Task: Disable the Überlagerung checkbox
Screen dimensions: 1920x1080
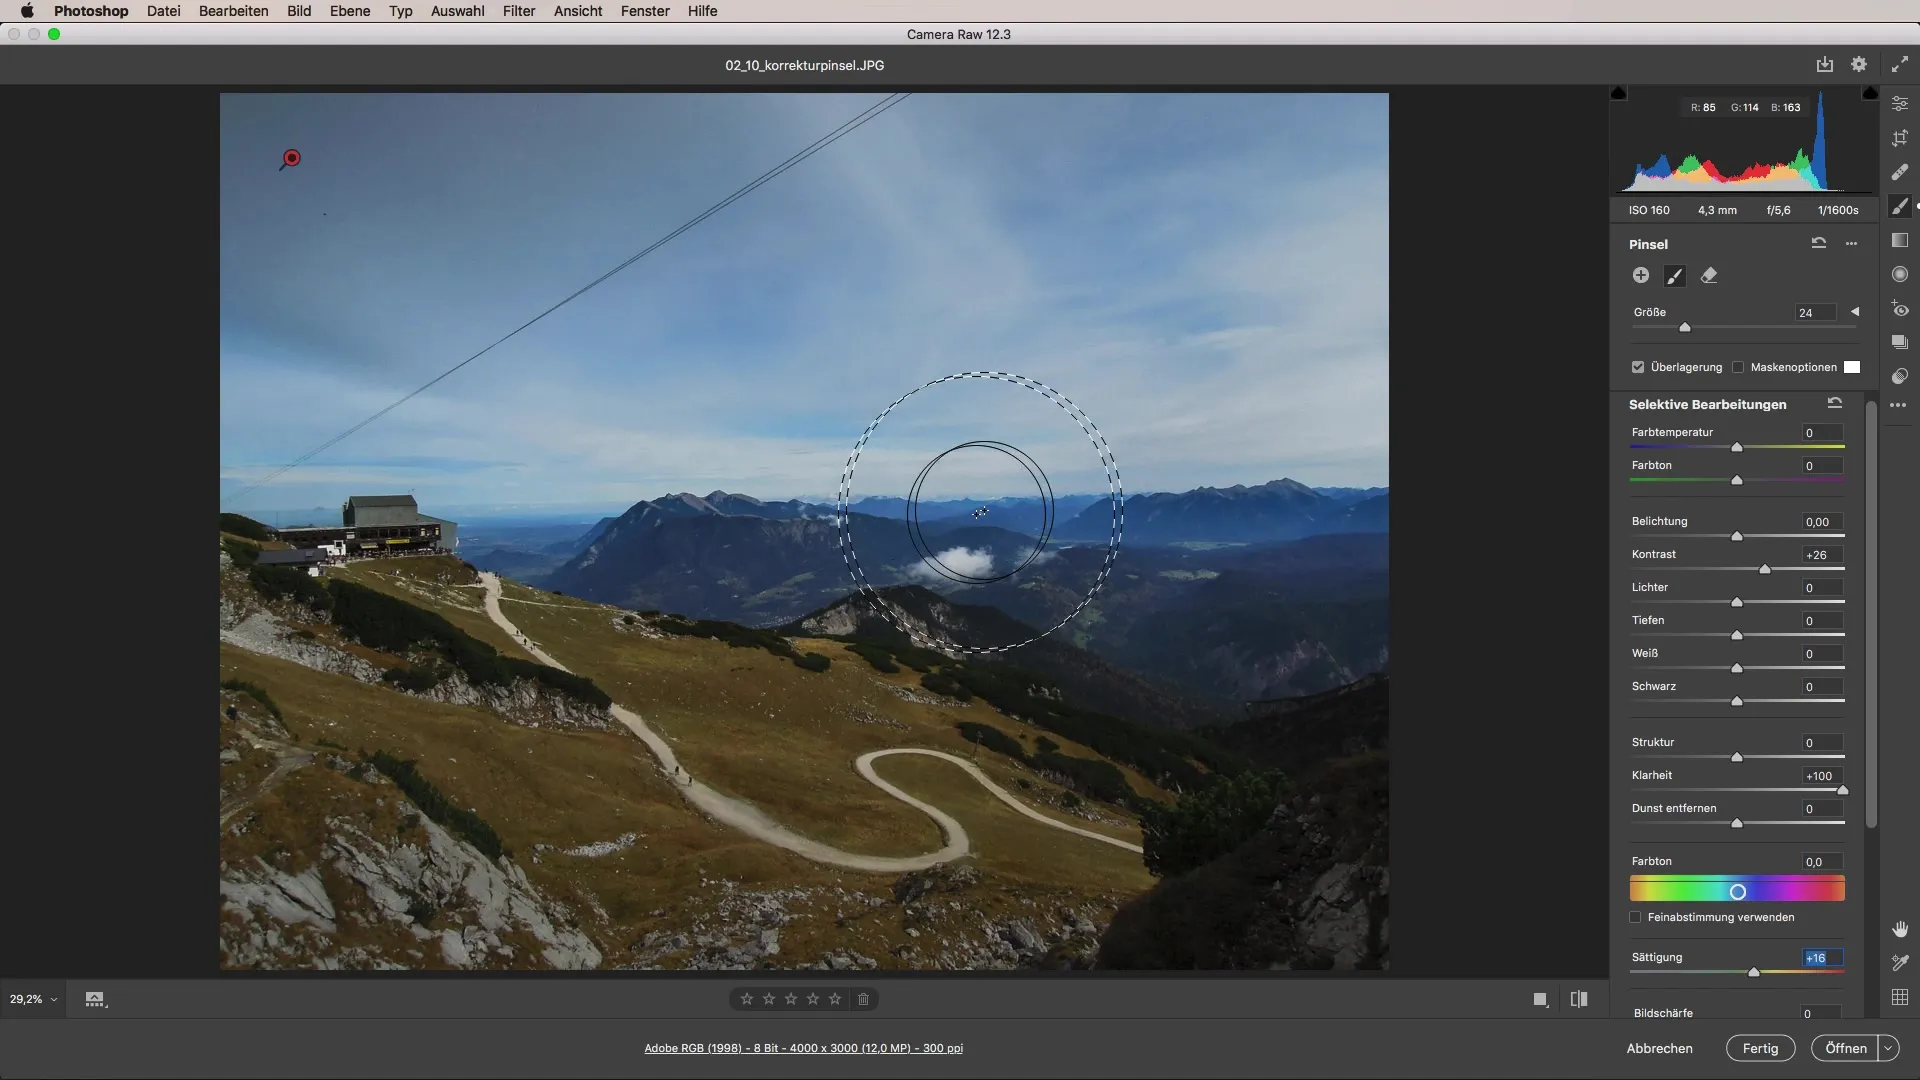Action: coord(1638,367)
